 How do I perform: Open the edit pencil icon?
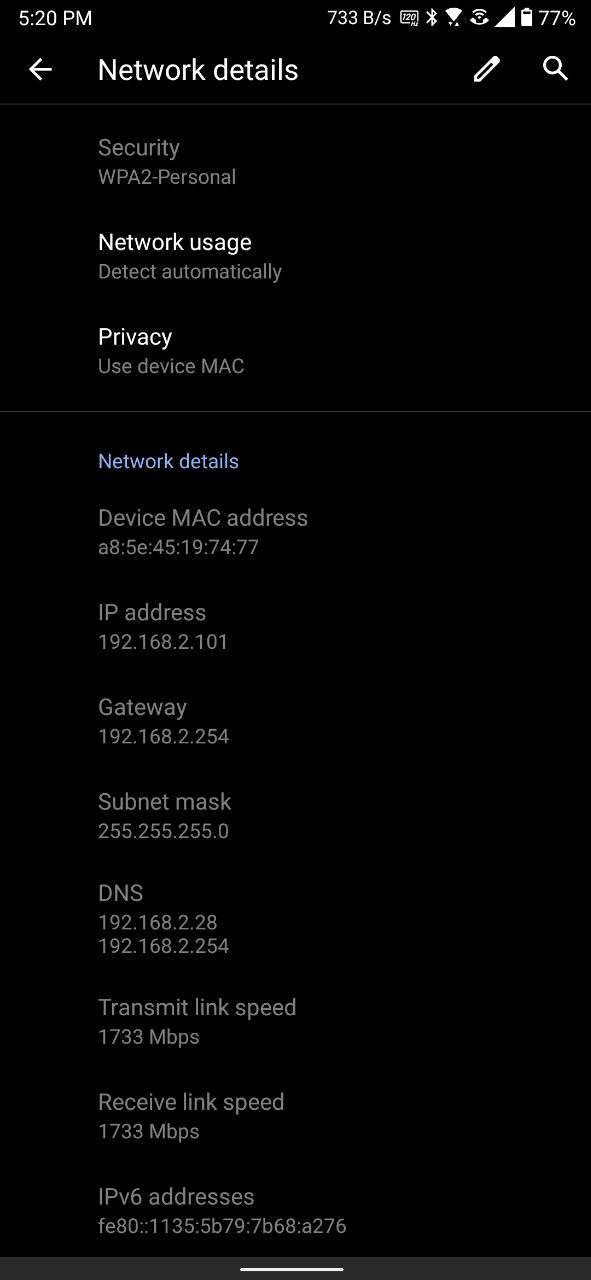click(487, 69)
